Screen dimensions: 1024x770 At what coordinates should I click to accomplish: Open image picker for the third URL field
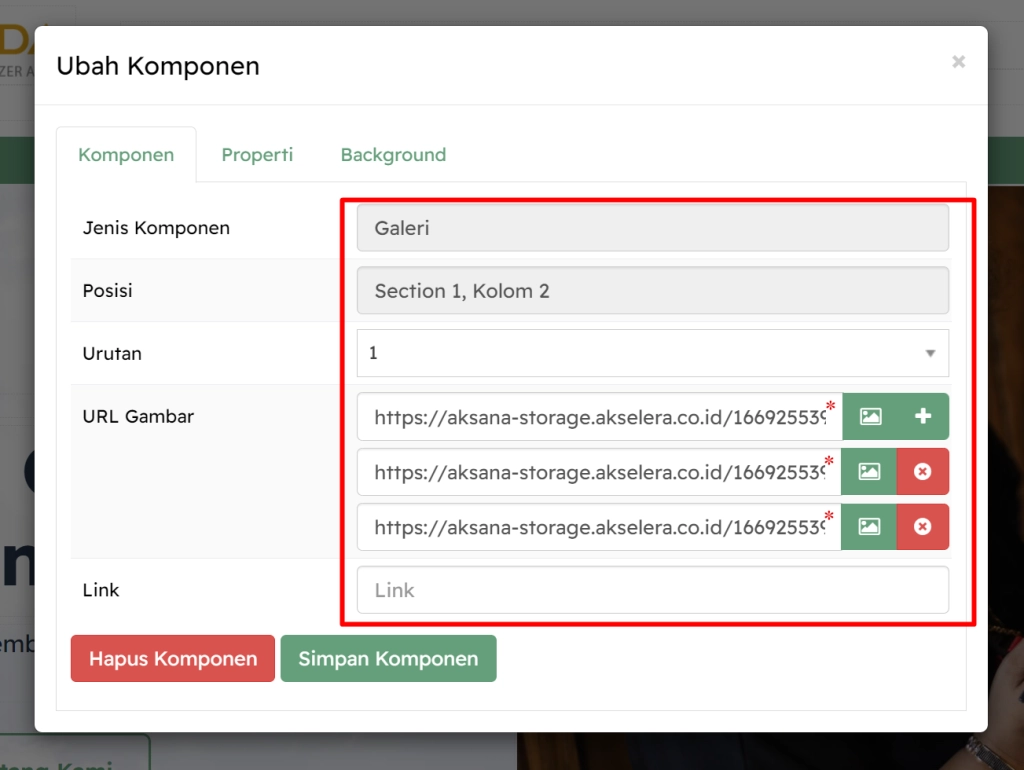coord(869,527)
